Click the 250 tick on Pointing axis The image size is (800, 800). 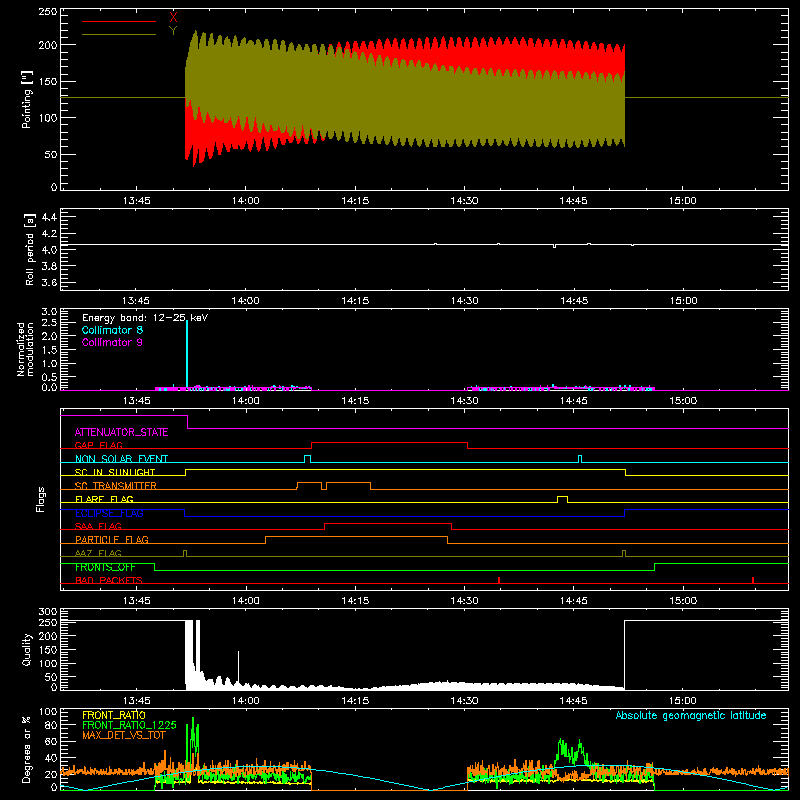point(47,11)
